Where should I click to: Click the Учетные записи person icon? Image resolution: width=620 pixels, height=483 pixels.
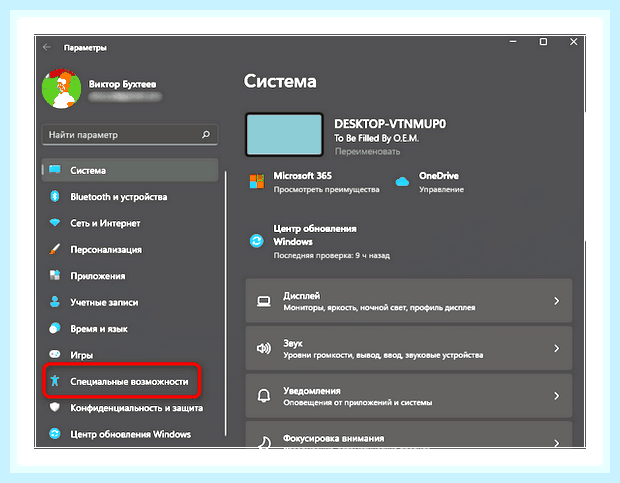55,302
